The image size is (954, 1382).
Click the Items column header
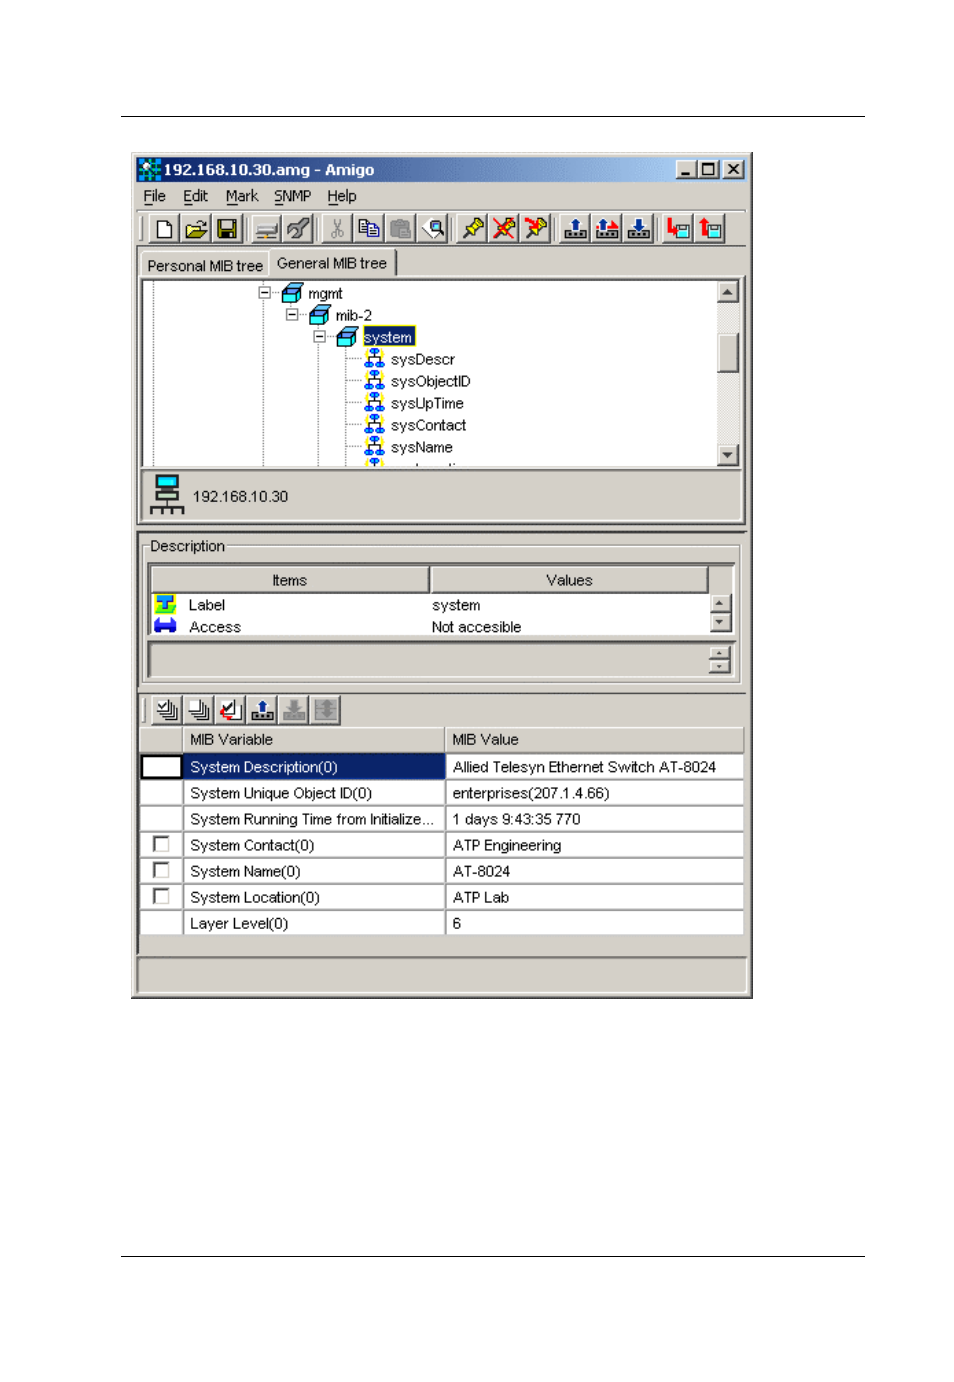click(289, 580)
